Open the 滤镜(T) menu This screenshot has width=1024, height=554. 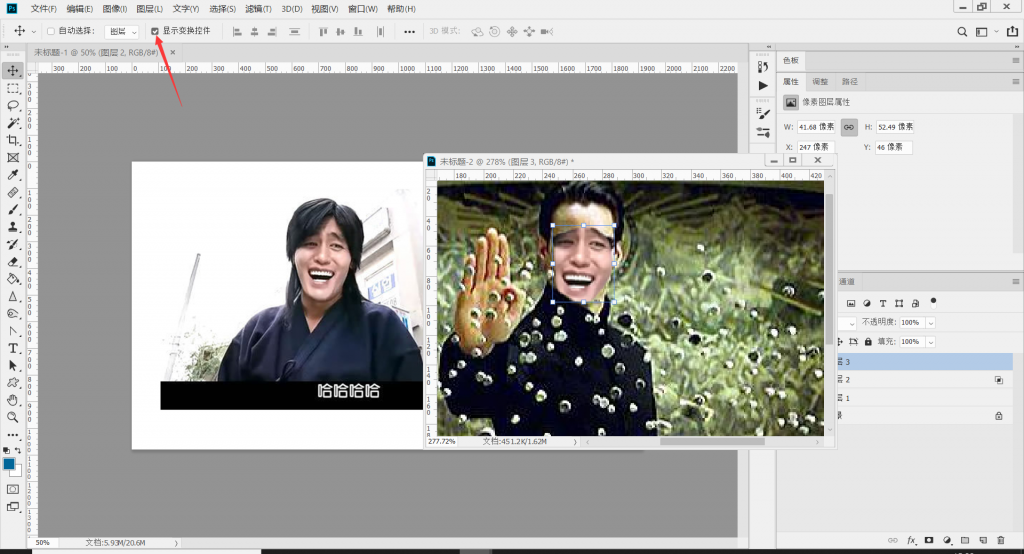(x=258, y=8)
